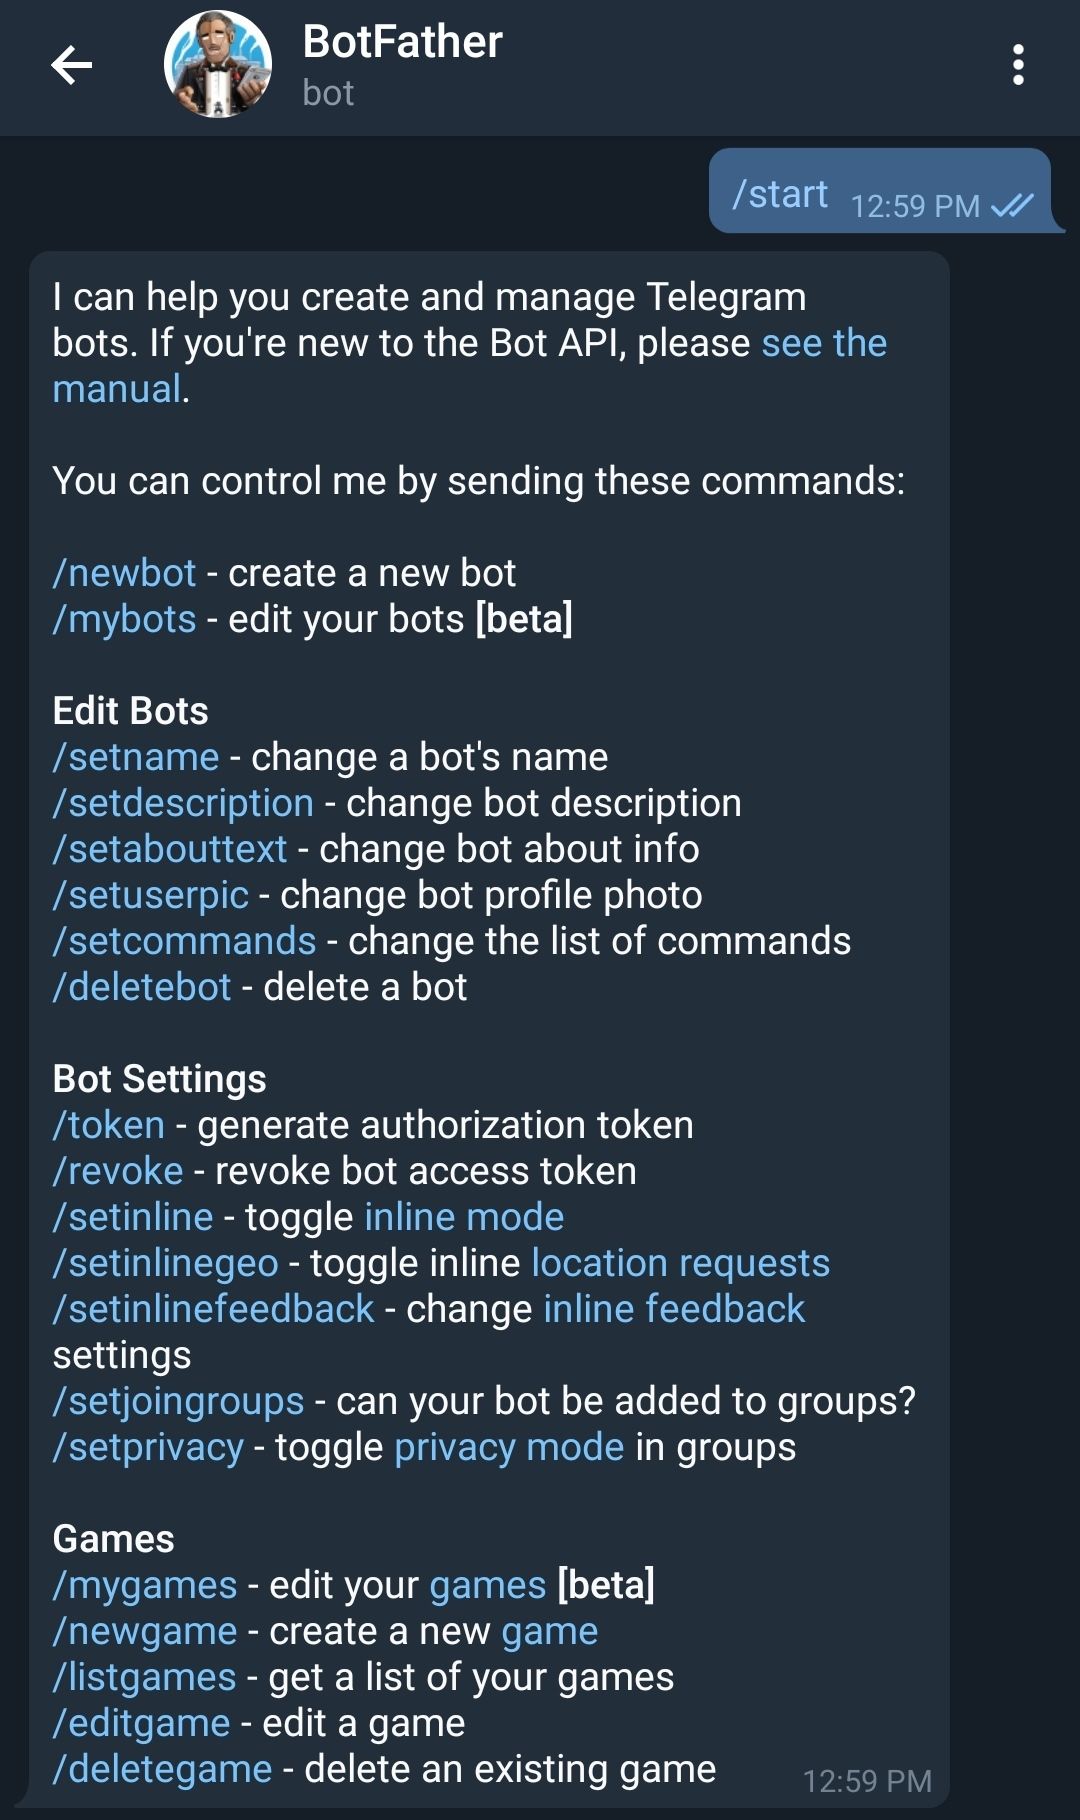Tap the /newbot command
Viewport: 1080px width, 1820px height.
125,574
